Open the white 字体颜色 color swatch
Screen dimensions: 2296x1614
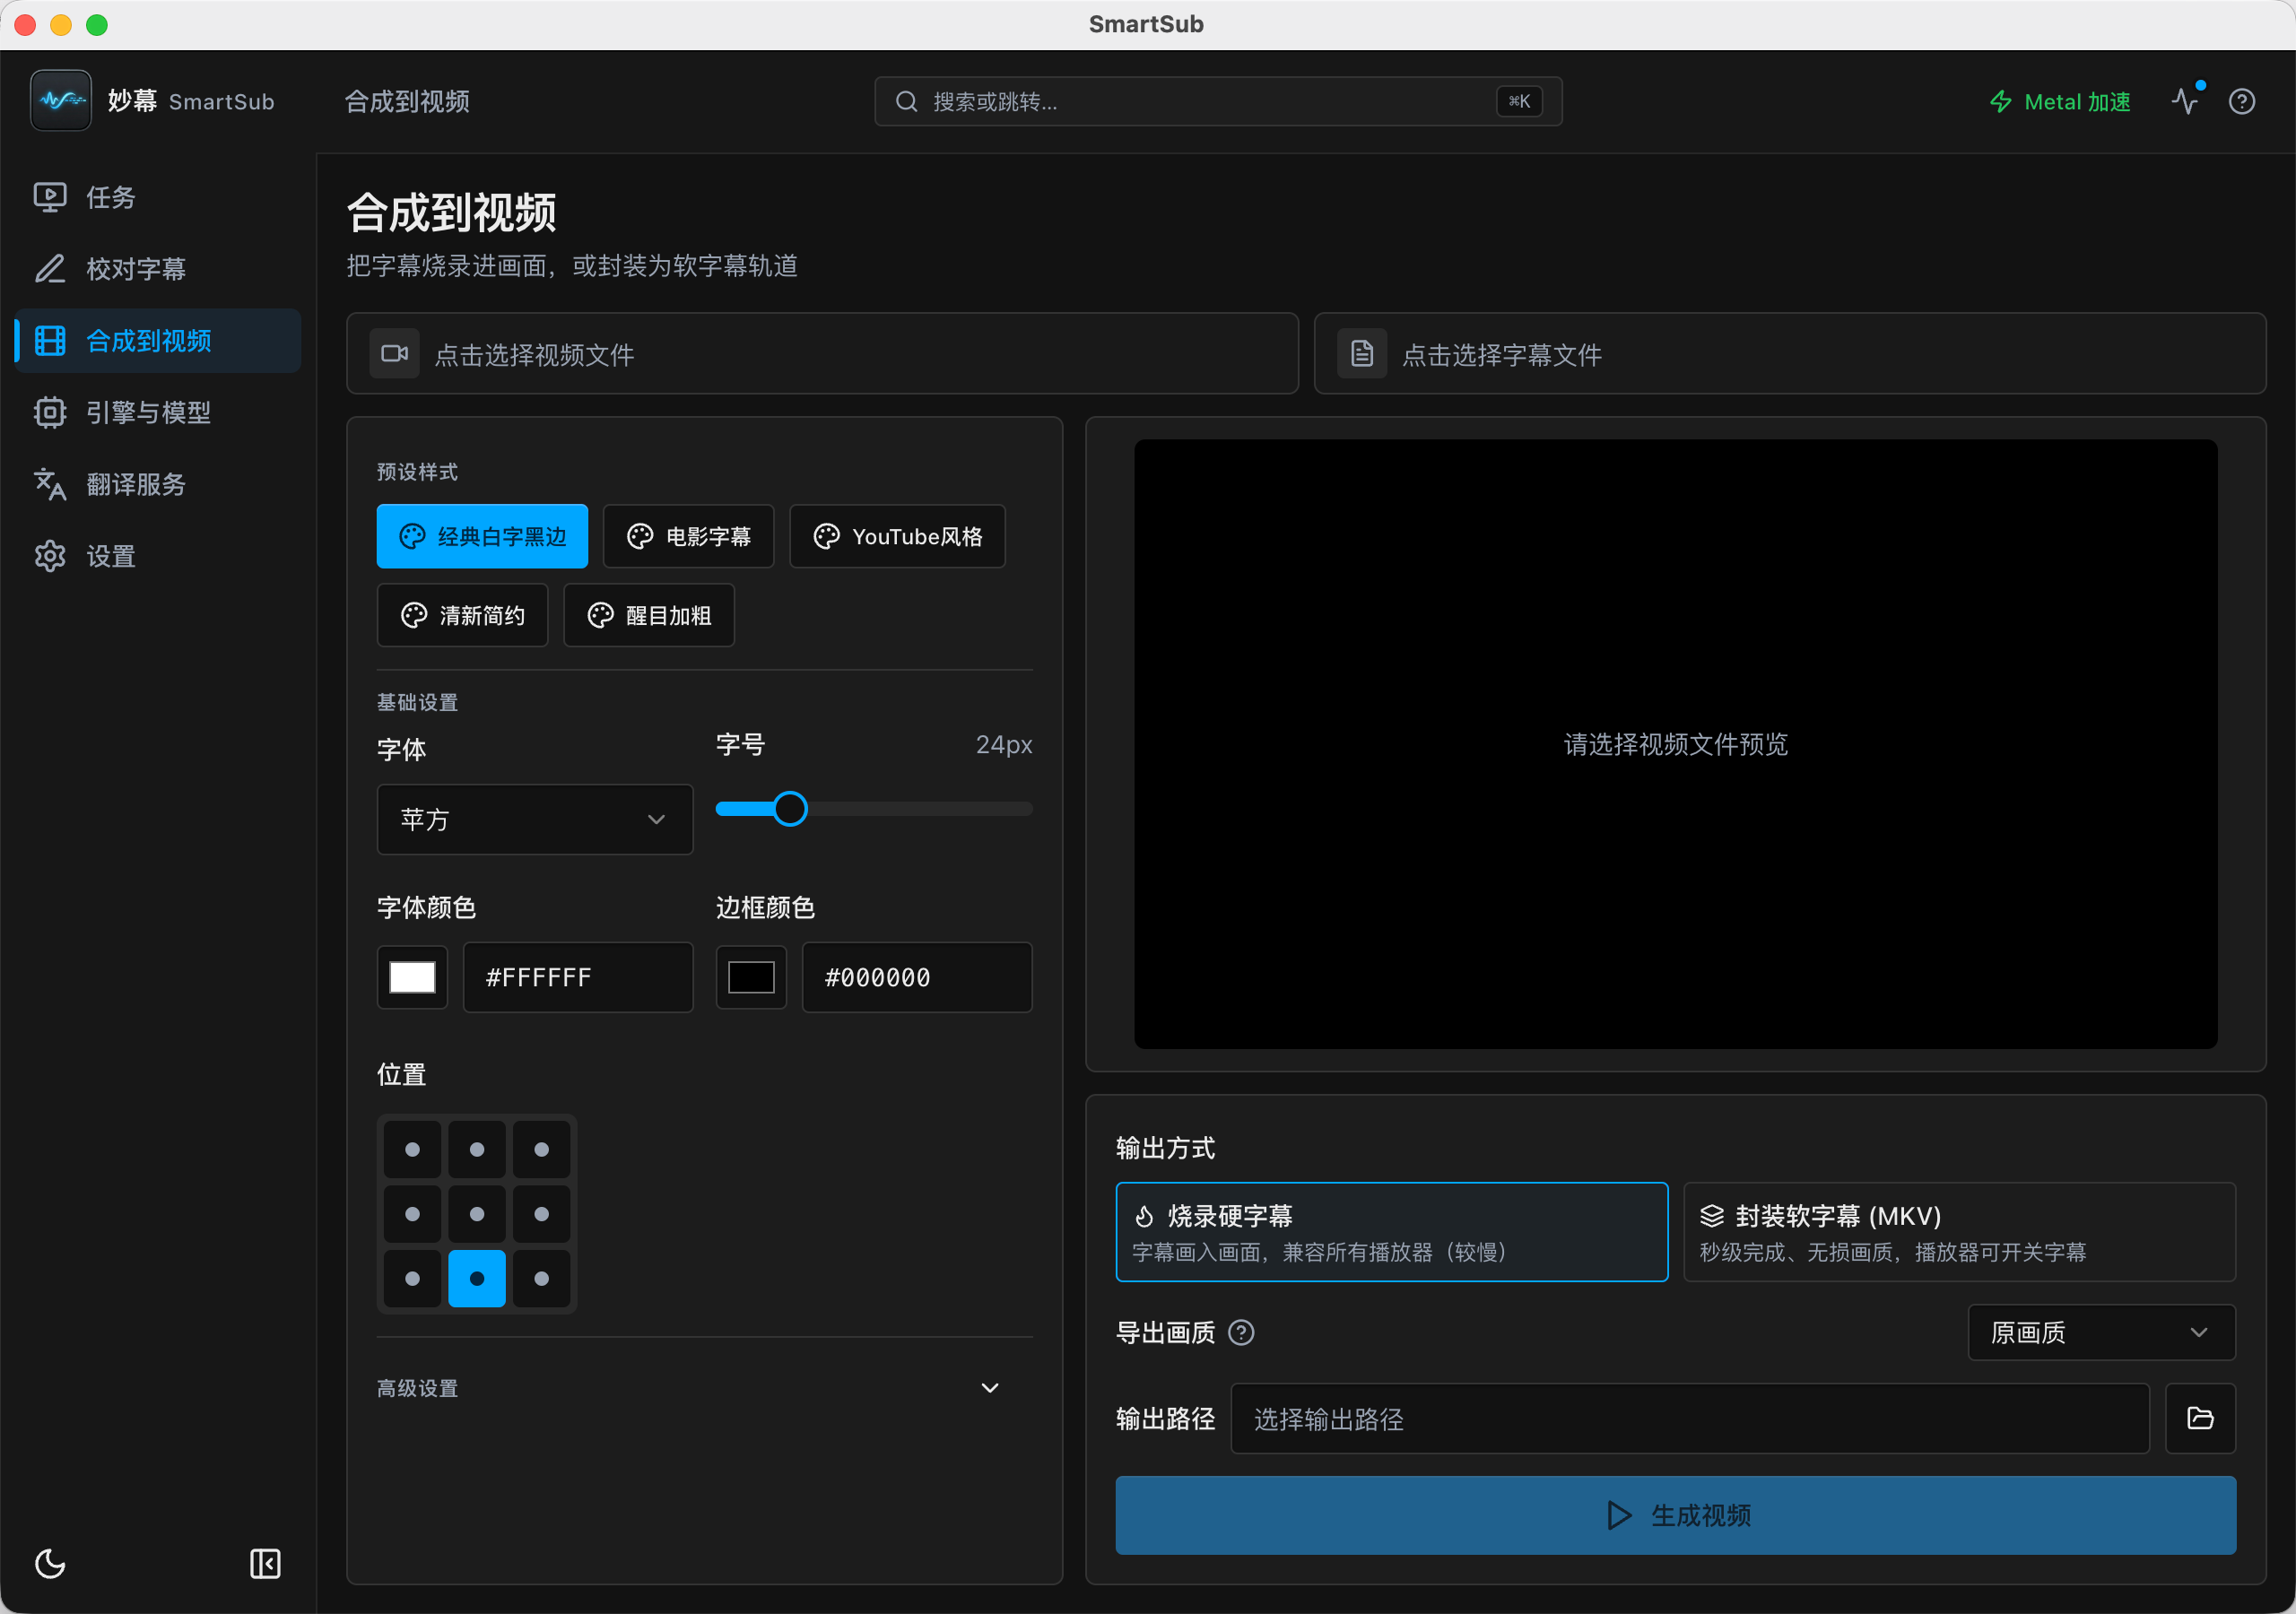412,977
